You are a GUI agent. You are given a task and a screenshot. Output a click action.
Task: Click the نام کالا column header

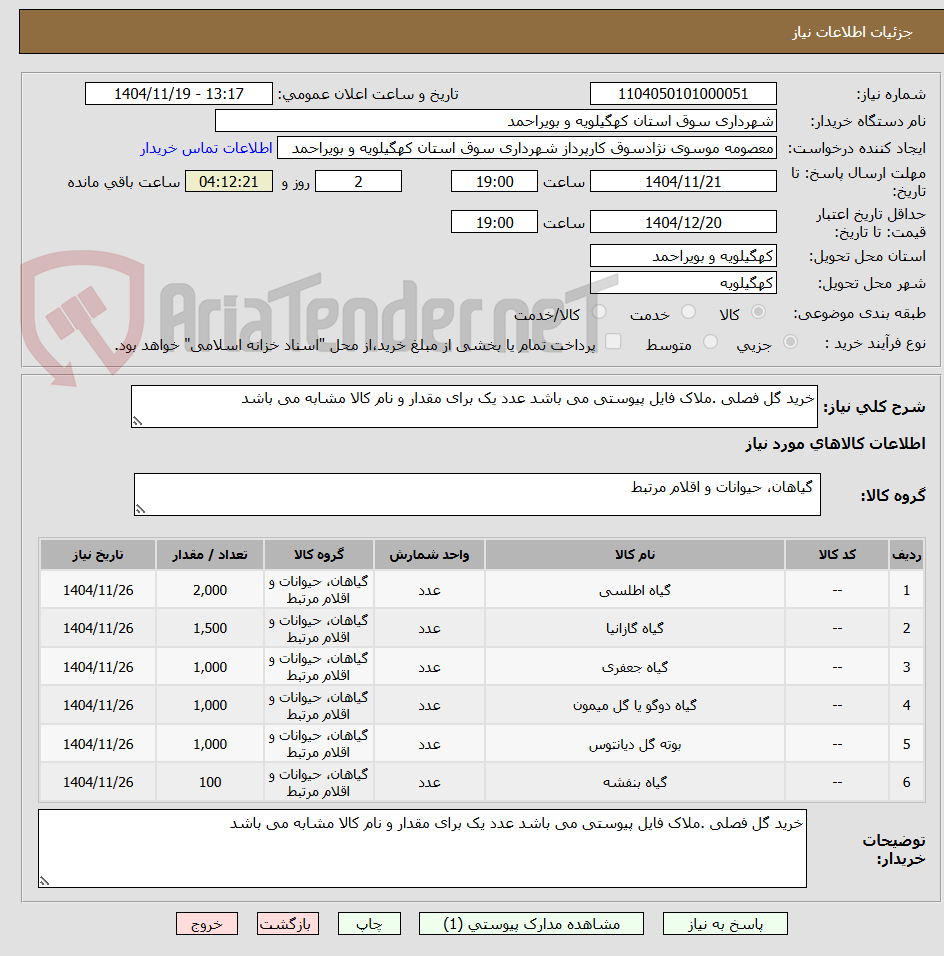pyautogui.click(x=635, y=555)
